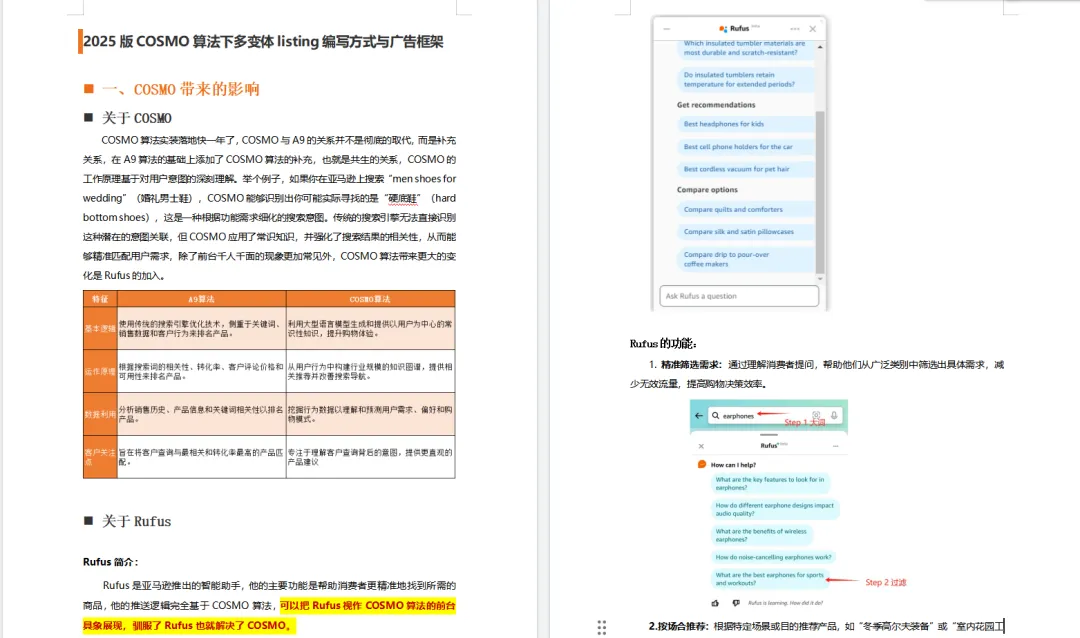Click the X icon left of the lower Rufus title

point(701,446)
